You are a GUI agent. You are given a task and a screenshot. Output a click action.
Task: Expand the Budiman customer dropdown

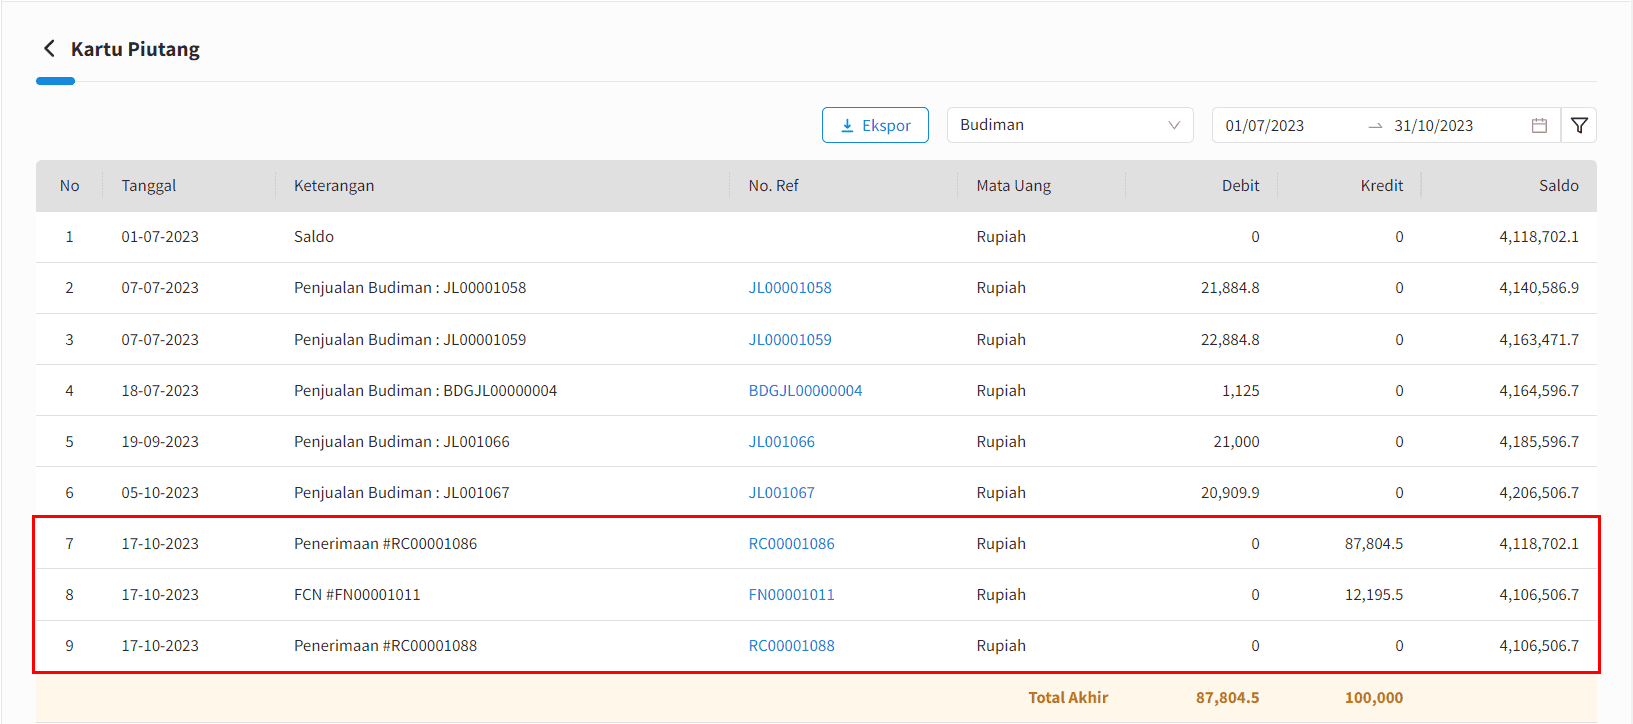(x=1069, y=125)
